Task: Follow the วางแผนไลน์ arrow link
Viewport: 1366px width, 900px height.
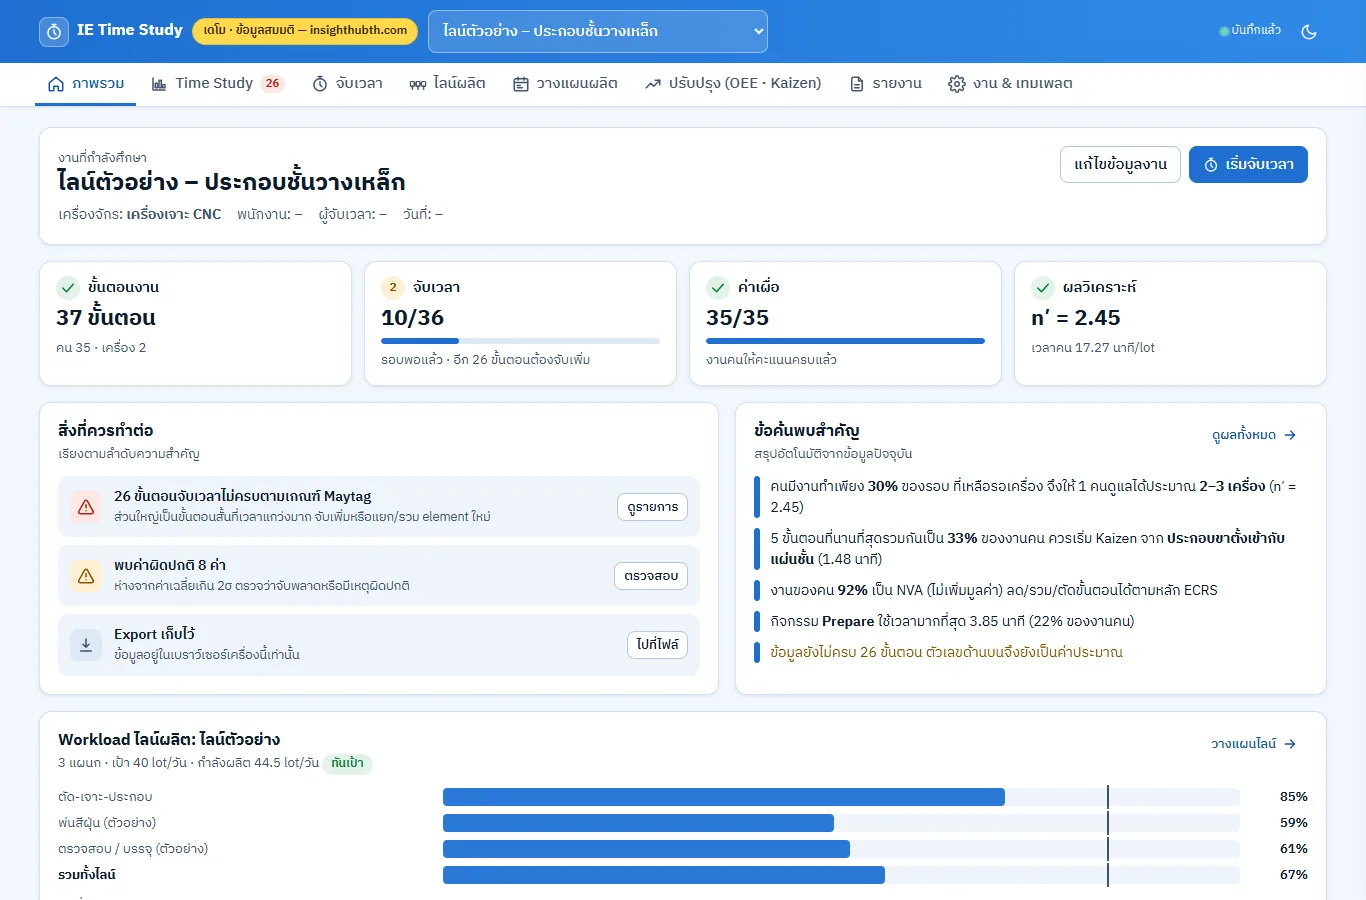Action: pos(1254,744)
